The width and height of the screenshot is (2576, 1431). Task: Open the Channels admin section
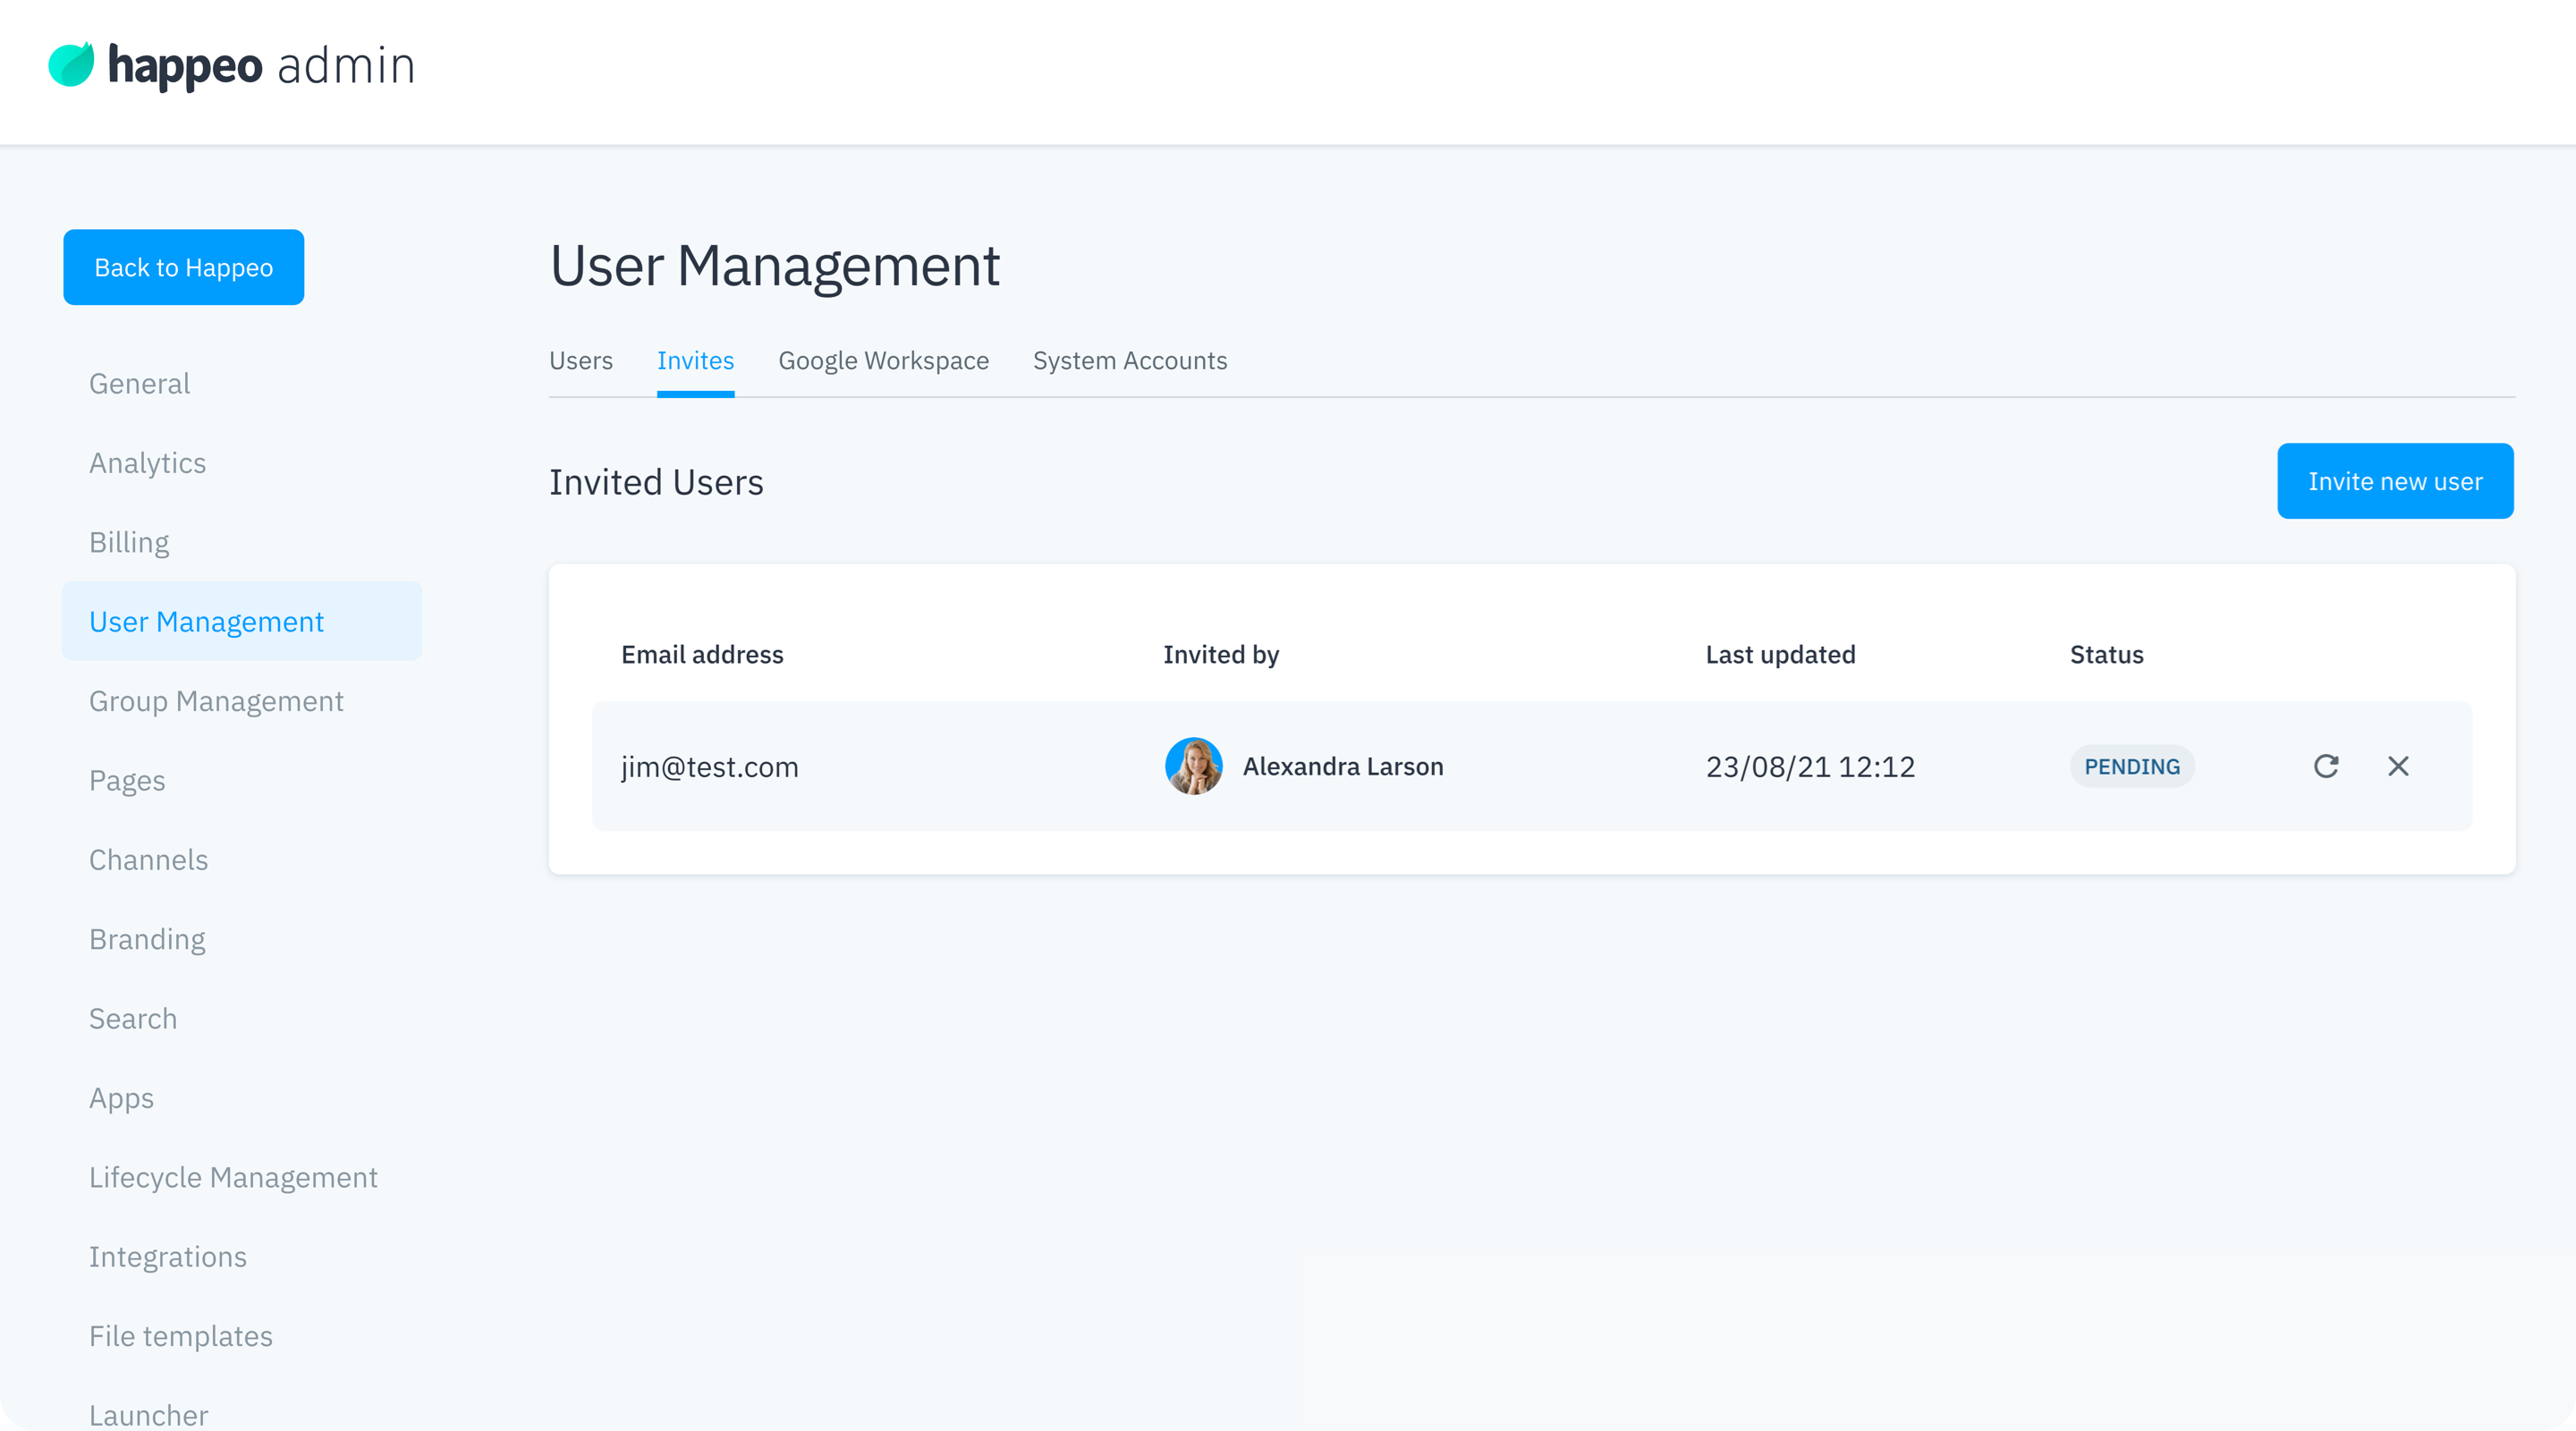[x=148, y=860]
